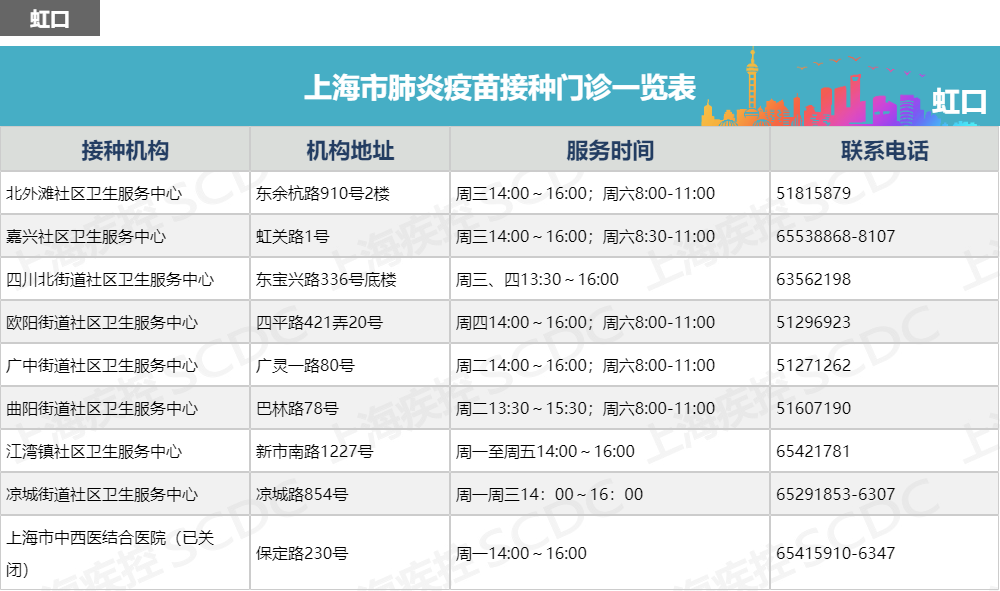Click banner title 上海市肺炎疫苗接种门诊一览表
1000x591 pixels.
click(499, 87)
